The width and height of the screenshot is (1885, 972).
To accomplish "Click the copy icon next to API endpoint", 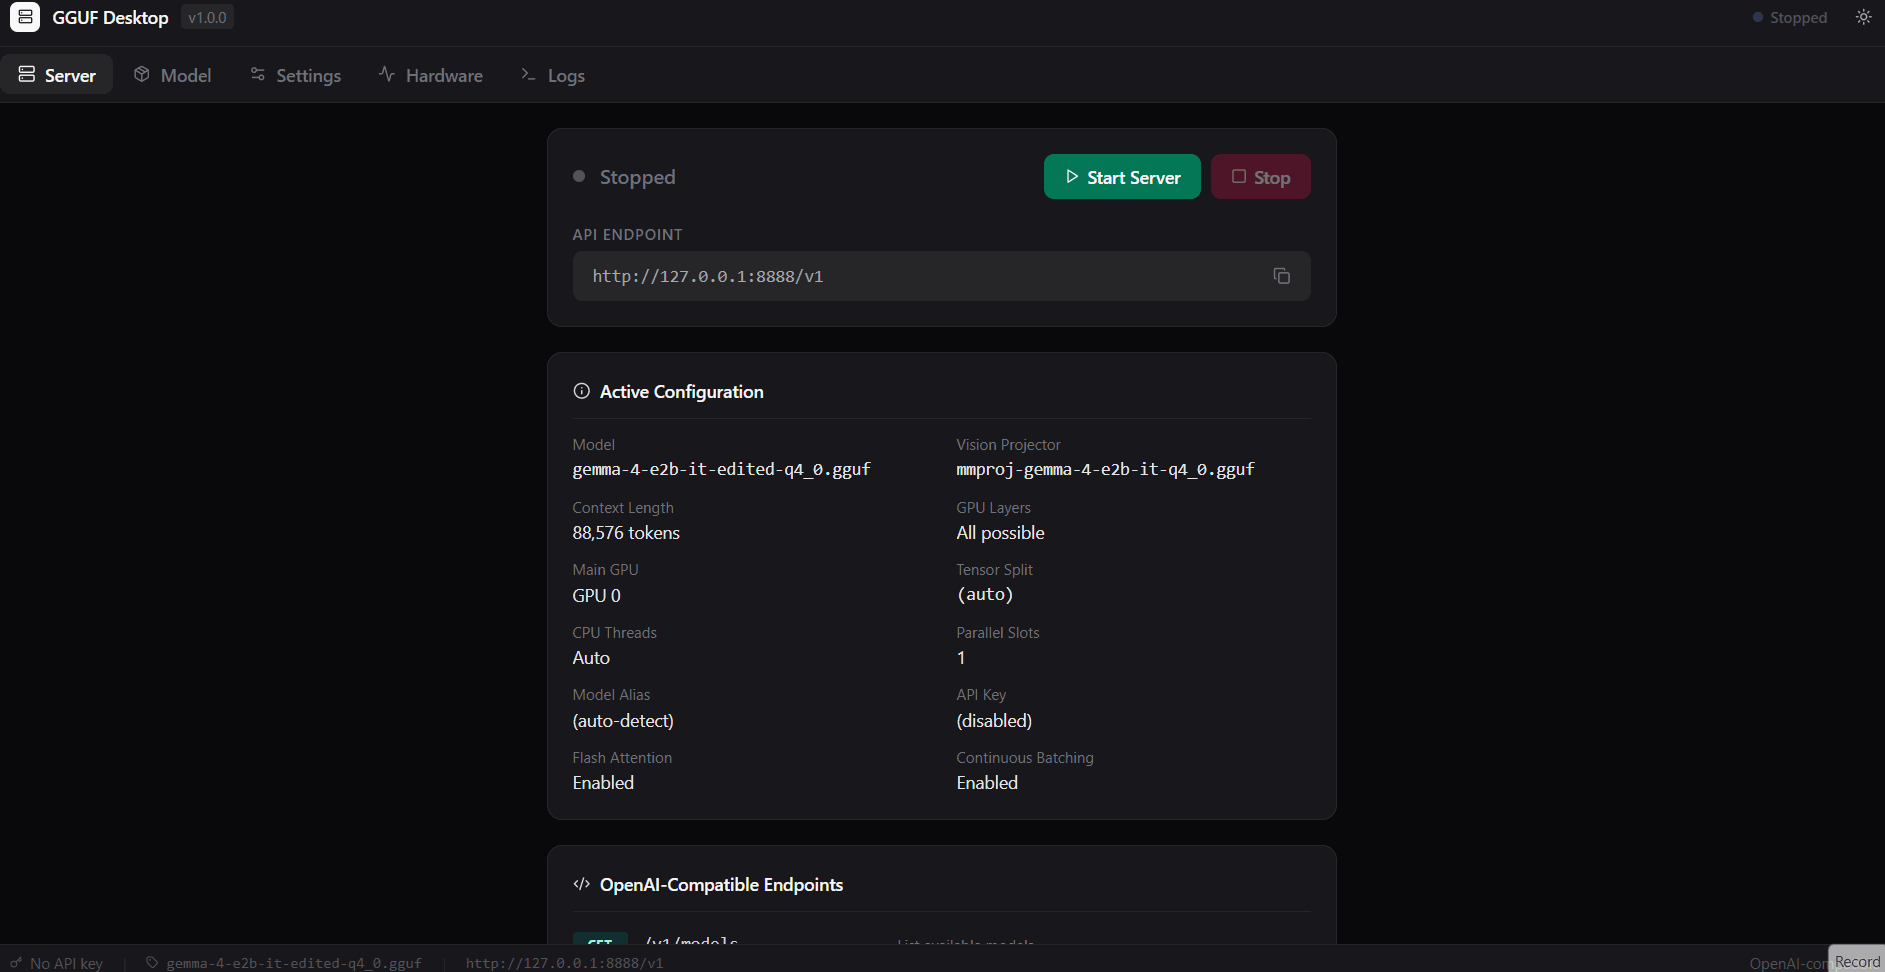I will click(1281, 276).
